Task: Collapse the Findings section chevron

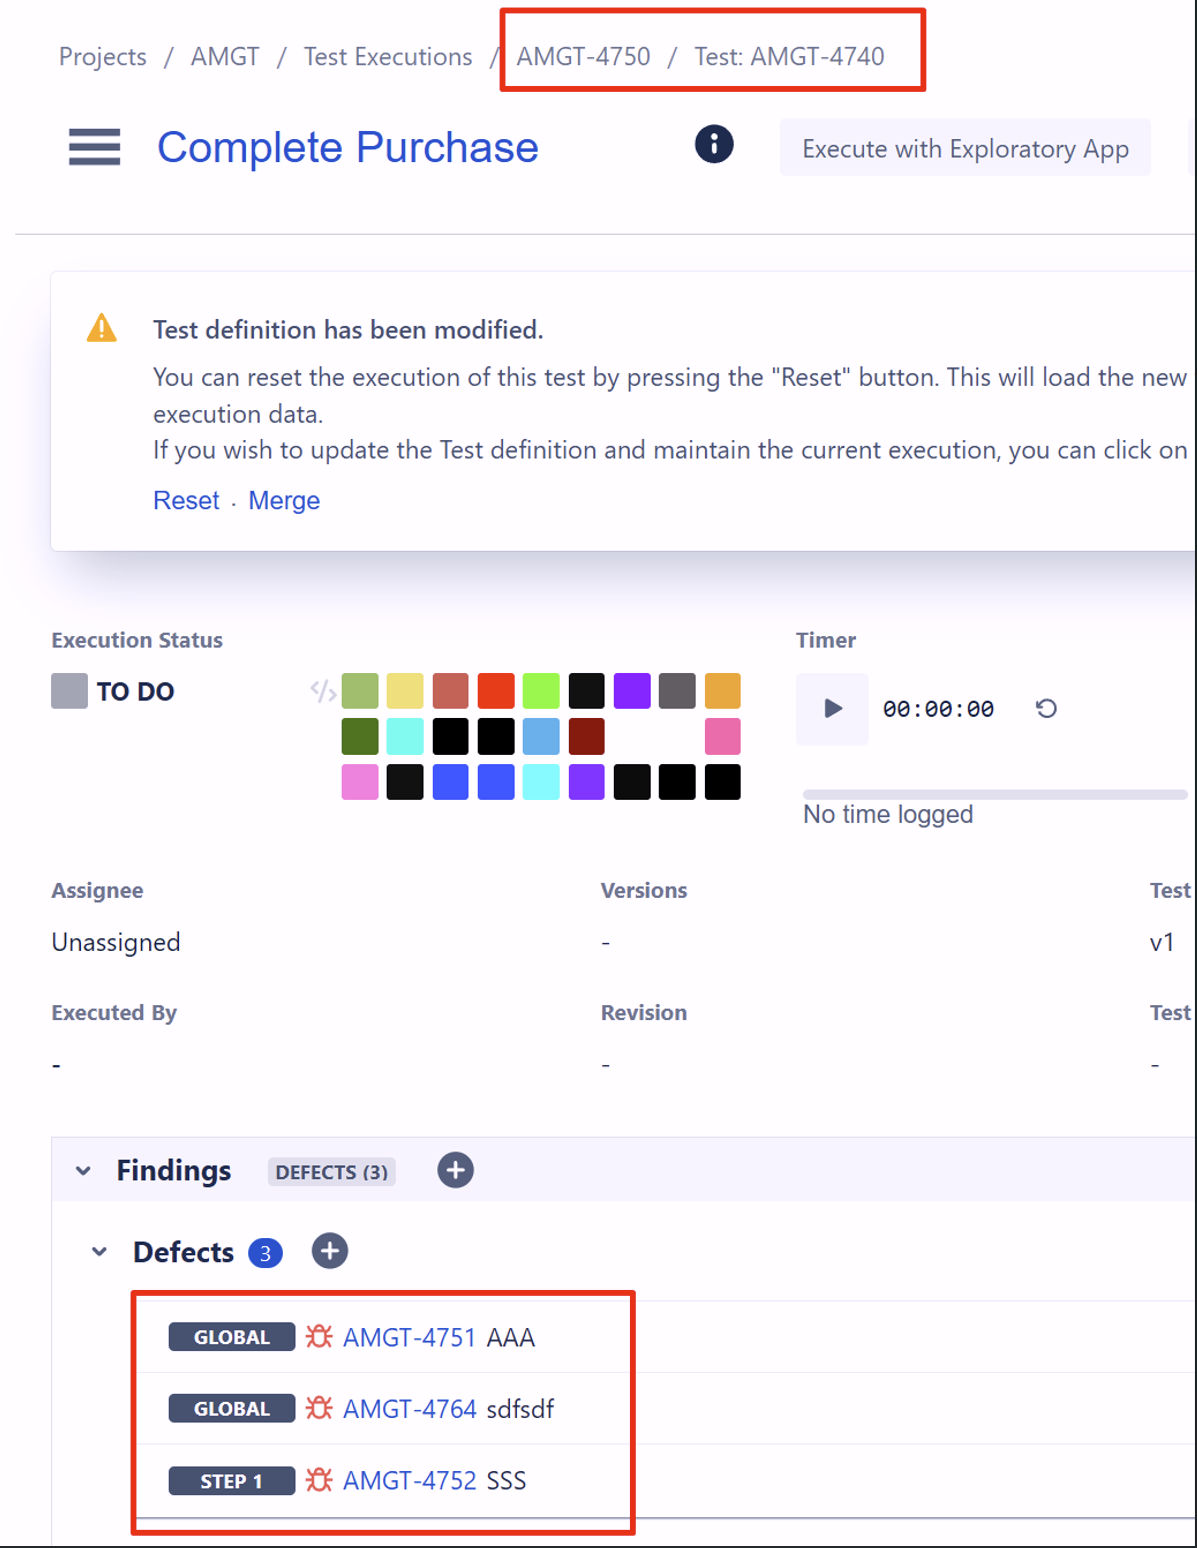Action: click(83, 1171)
